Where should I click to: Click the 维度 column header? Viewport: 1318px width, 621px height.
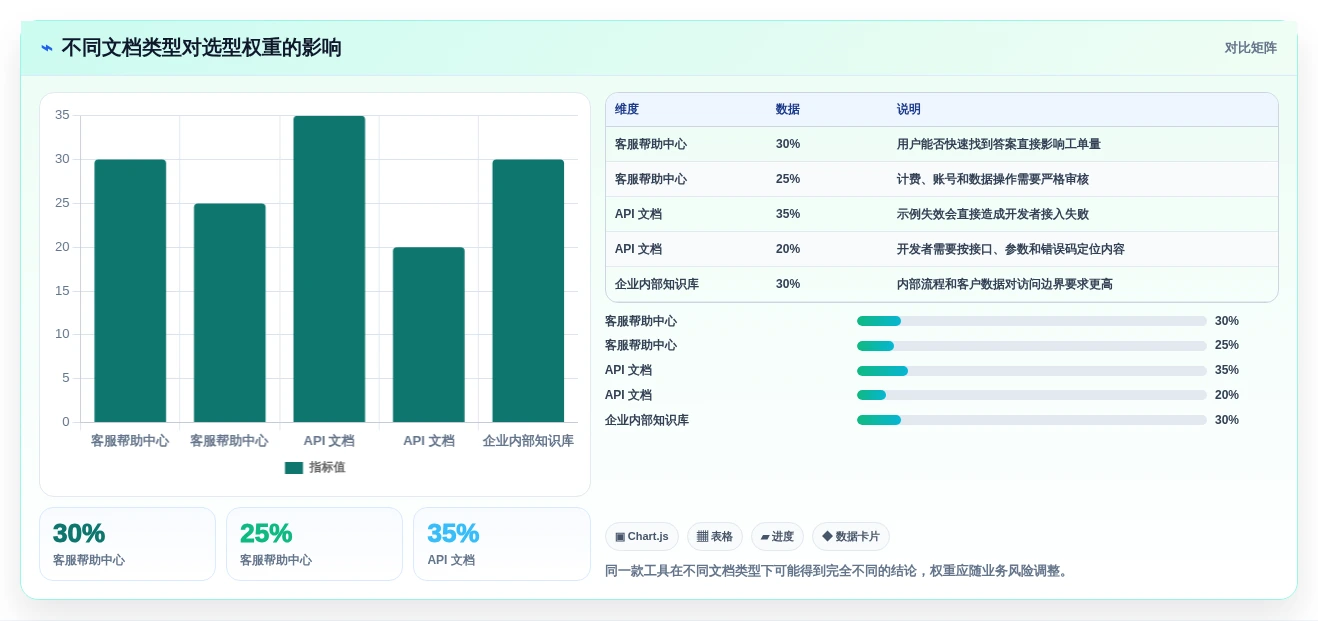pyautogui.click(x=627, y=110)
